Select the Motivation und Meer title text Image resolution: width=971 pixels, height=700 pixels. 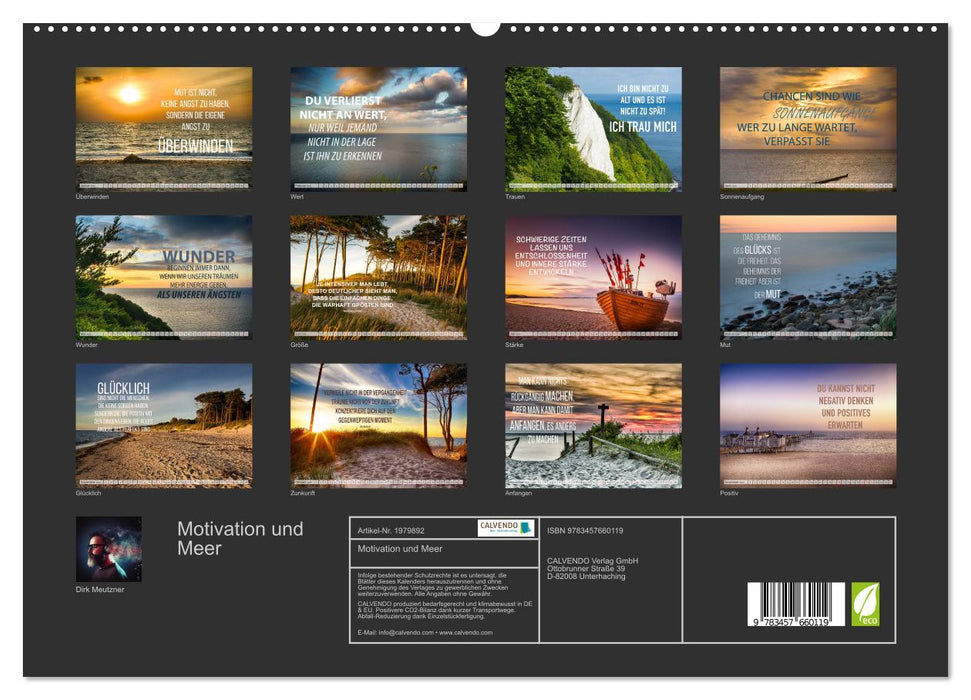pos(240,538)
